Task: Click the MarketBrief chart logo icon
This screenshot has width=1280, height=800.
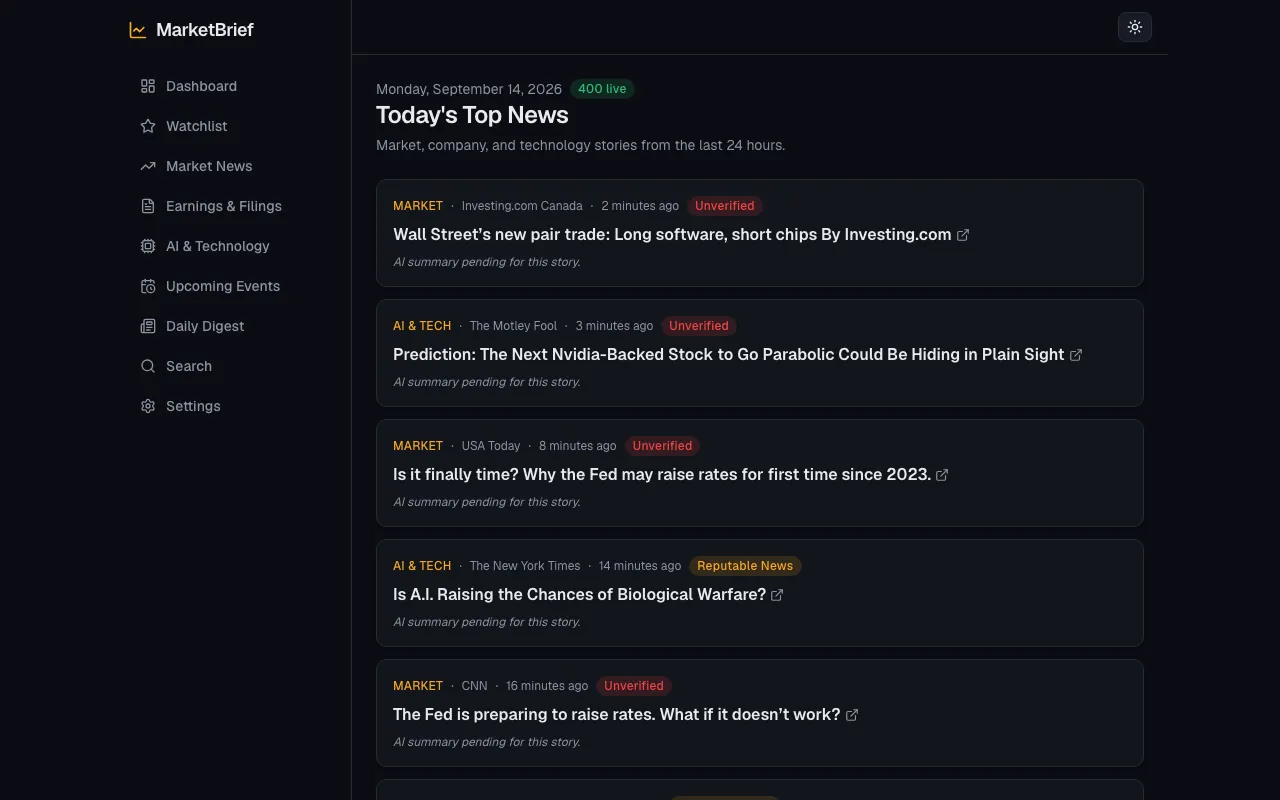Action: pos(138,30)
